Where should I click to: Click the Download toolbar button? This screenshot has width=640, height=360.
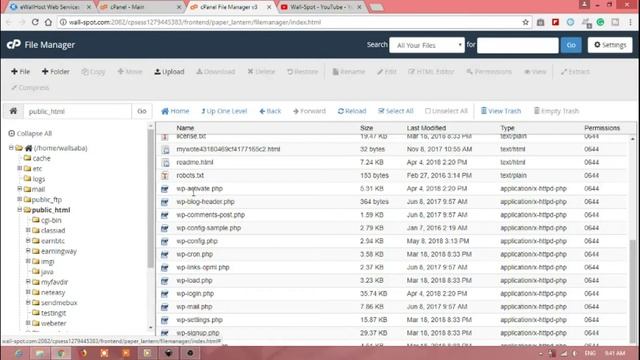(x=216, y=71)
